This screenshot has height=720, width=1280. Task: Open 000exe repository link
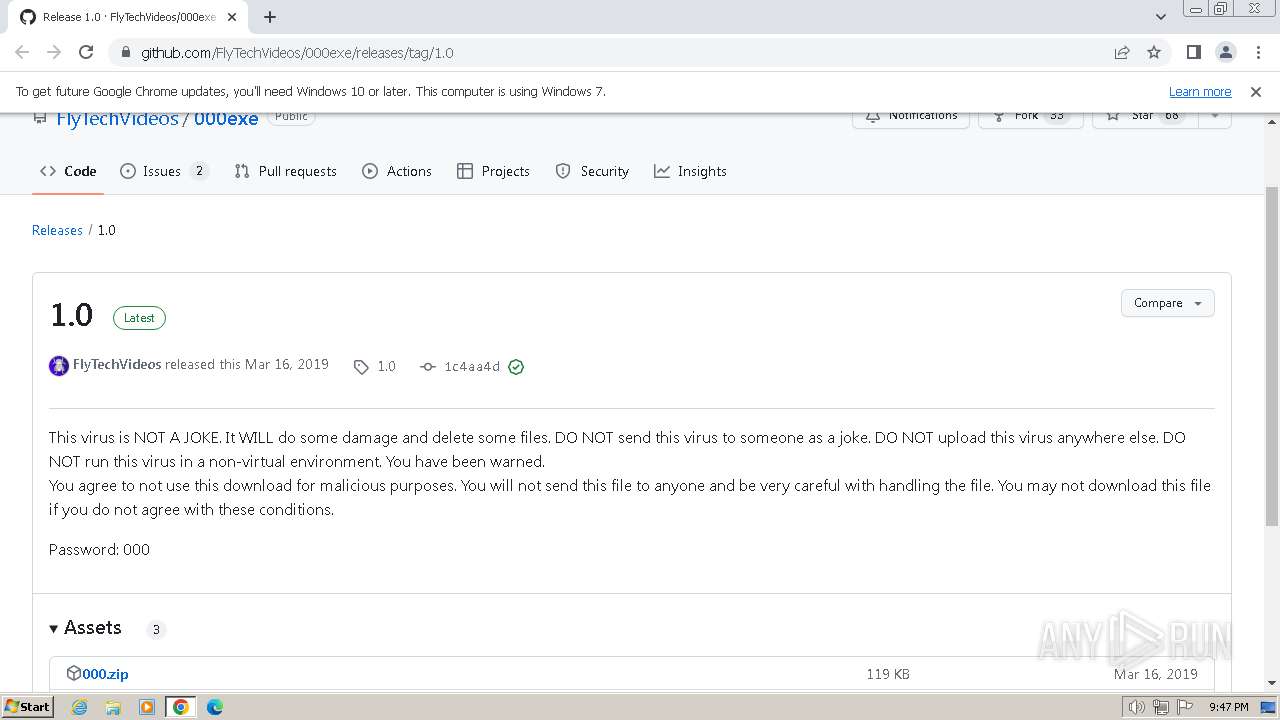click(x=226, y=118)
